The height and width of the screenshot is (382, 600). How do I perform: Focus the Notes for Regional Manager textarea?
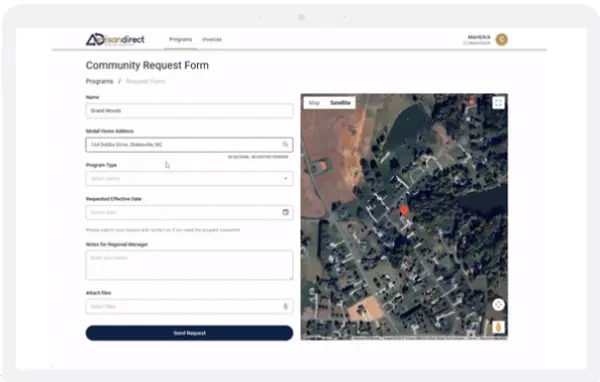point(189,265)
